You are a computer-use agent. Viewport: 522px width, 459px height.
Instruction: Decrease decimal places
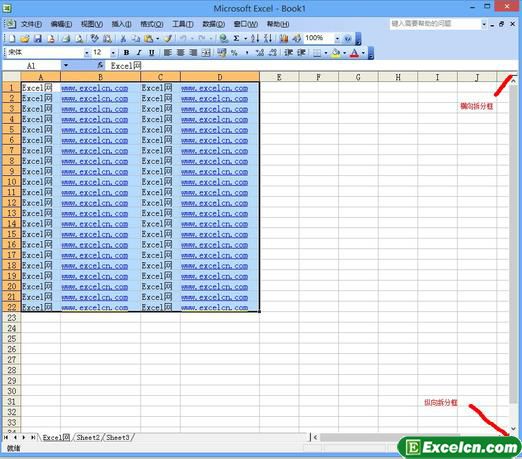click(273, 53)
